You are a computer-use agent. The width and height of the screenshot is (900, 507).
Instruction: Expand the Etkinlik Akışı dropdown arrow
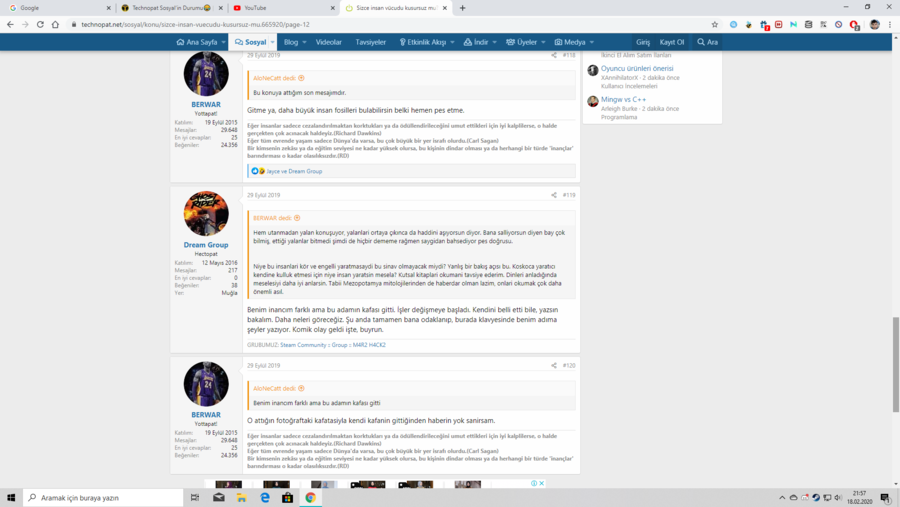point(452,42)
